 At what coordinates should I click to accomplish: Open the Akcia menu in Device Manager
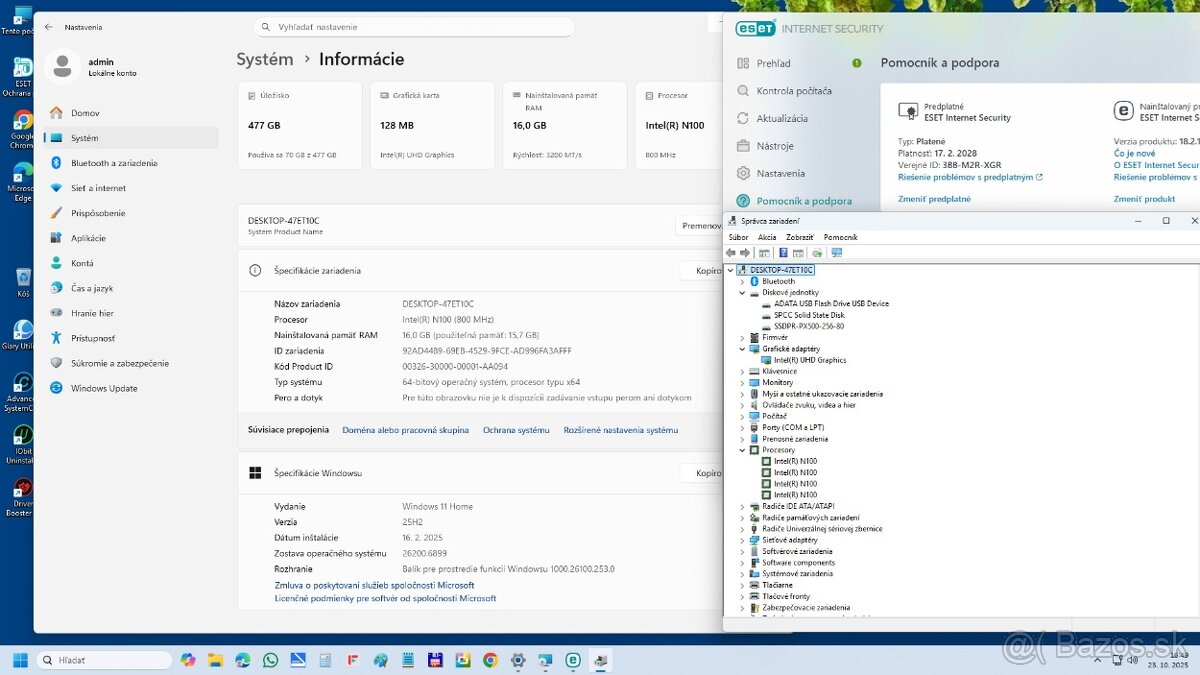click(x=767, y=237)
